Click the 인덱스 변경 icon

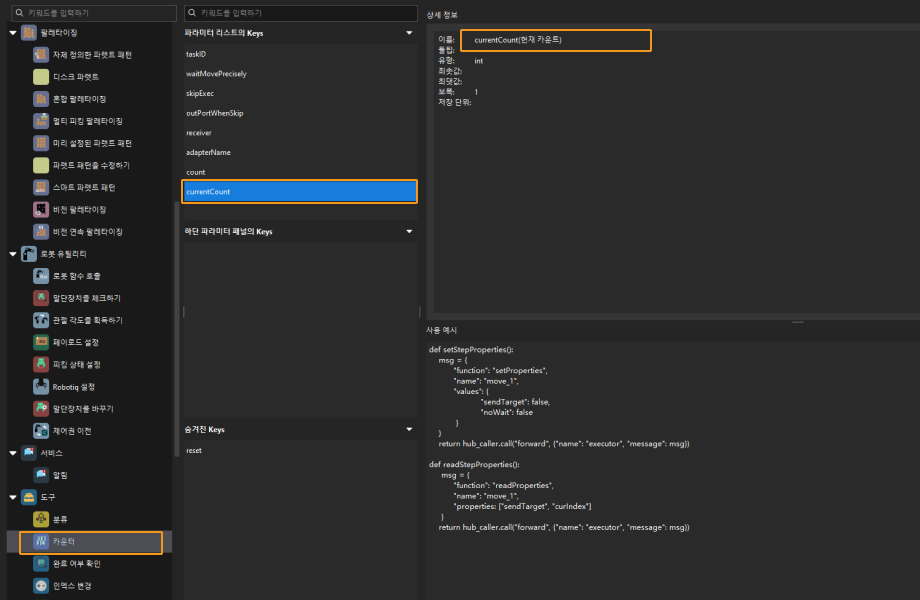coord(41,586)
